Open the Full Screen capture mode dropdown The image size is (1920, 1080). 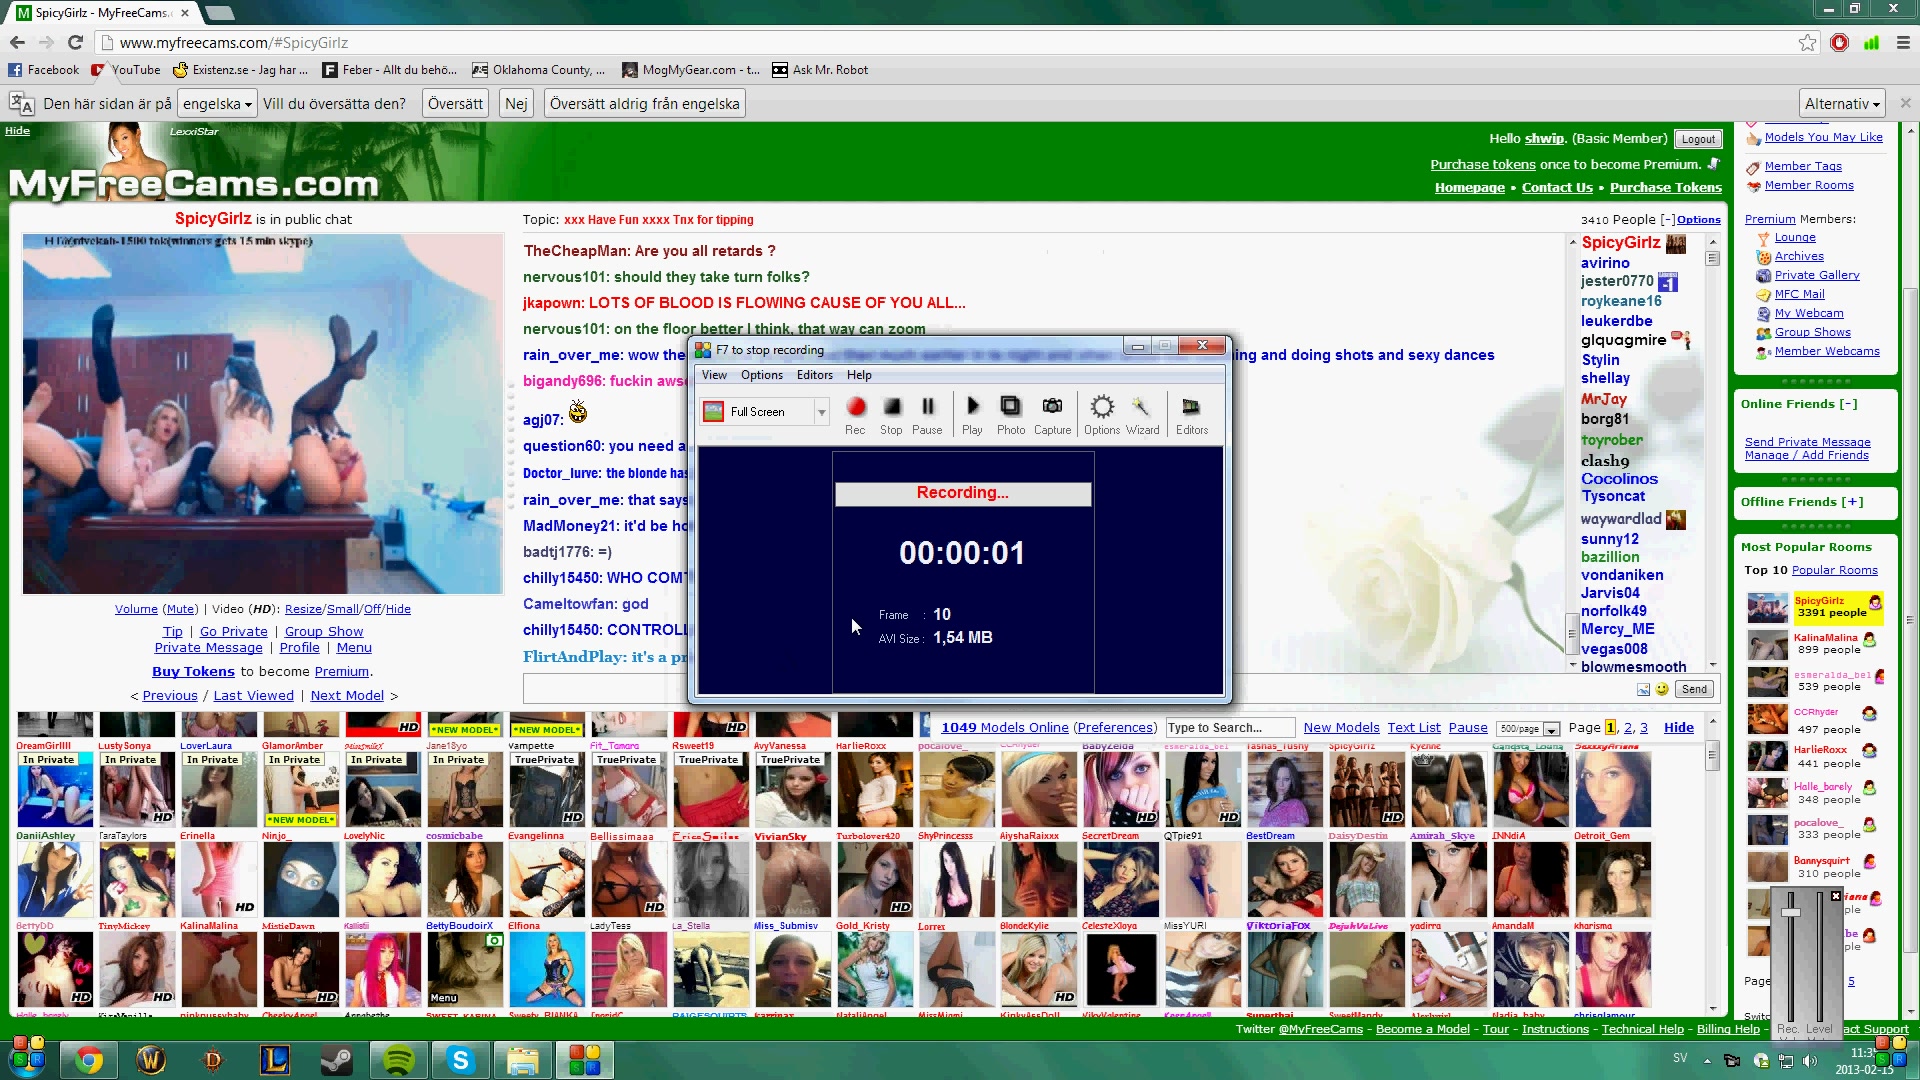pyautogui.click(x=821, y=412)
